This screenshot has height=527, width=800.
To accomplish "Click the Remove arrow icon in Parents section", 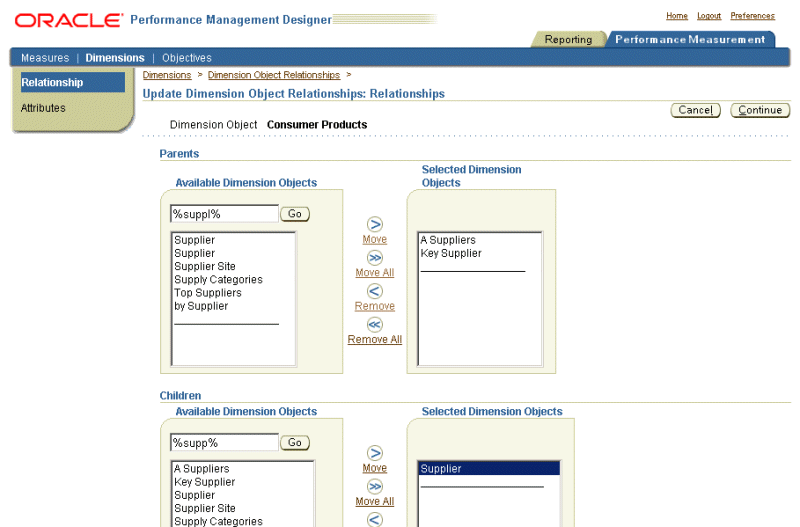I will point(375,291).
